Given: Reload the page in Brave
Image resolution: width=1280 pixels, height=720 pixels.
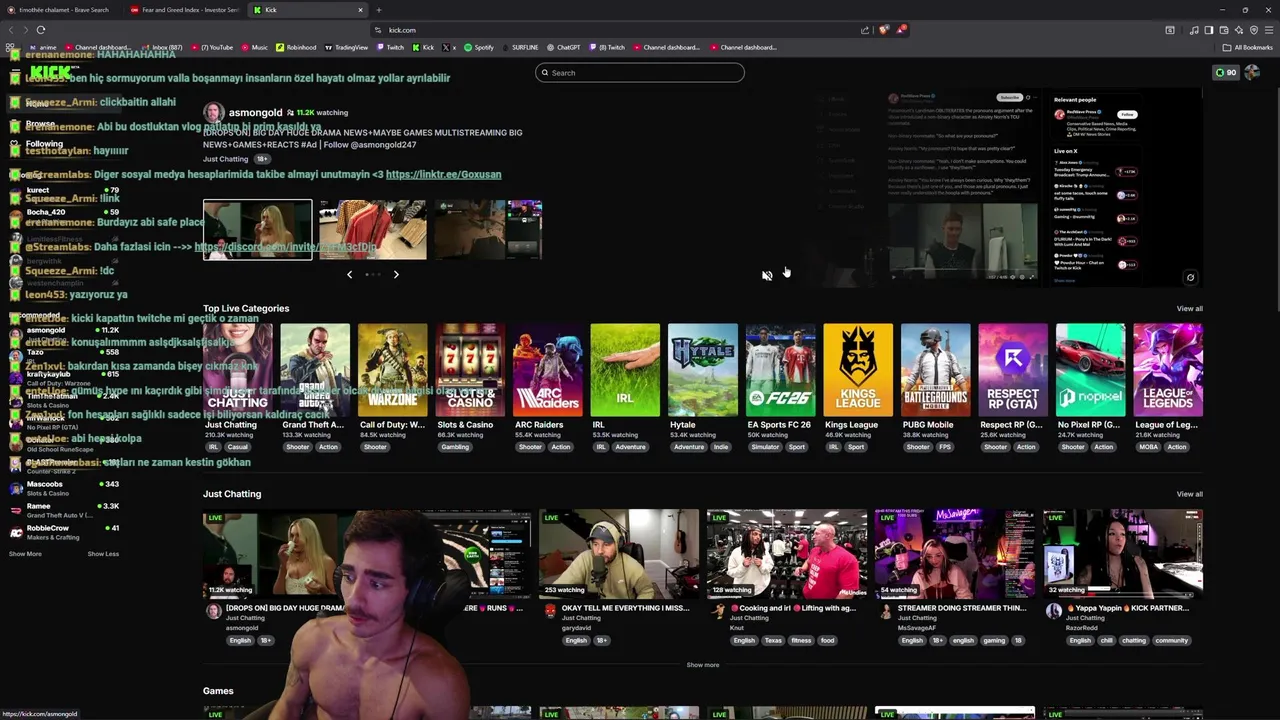Looking at the screenshot, I should 41,30.
